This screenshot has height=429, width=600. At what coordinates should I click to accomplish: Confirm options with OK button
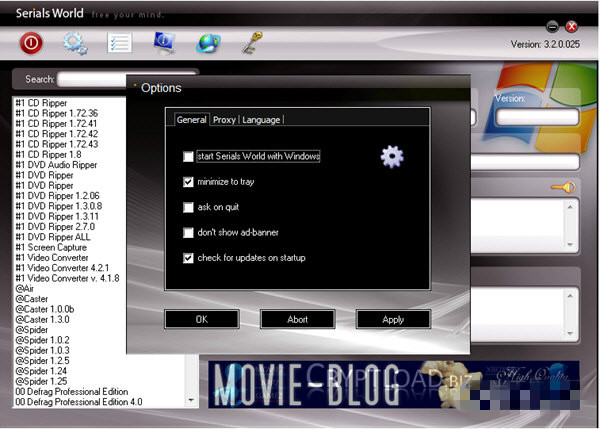202,319
